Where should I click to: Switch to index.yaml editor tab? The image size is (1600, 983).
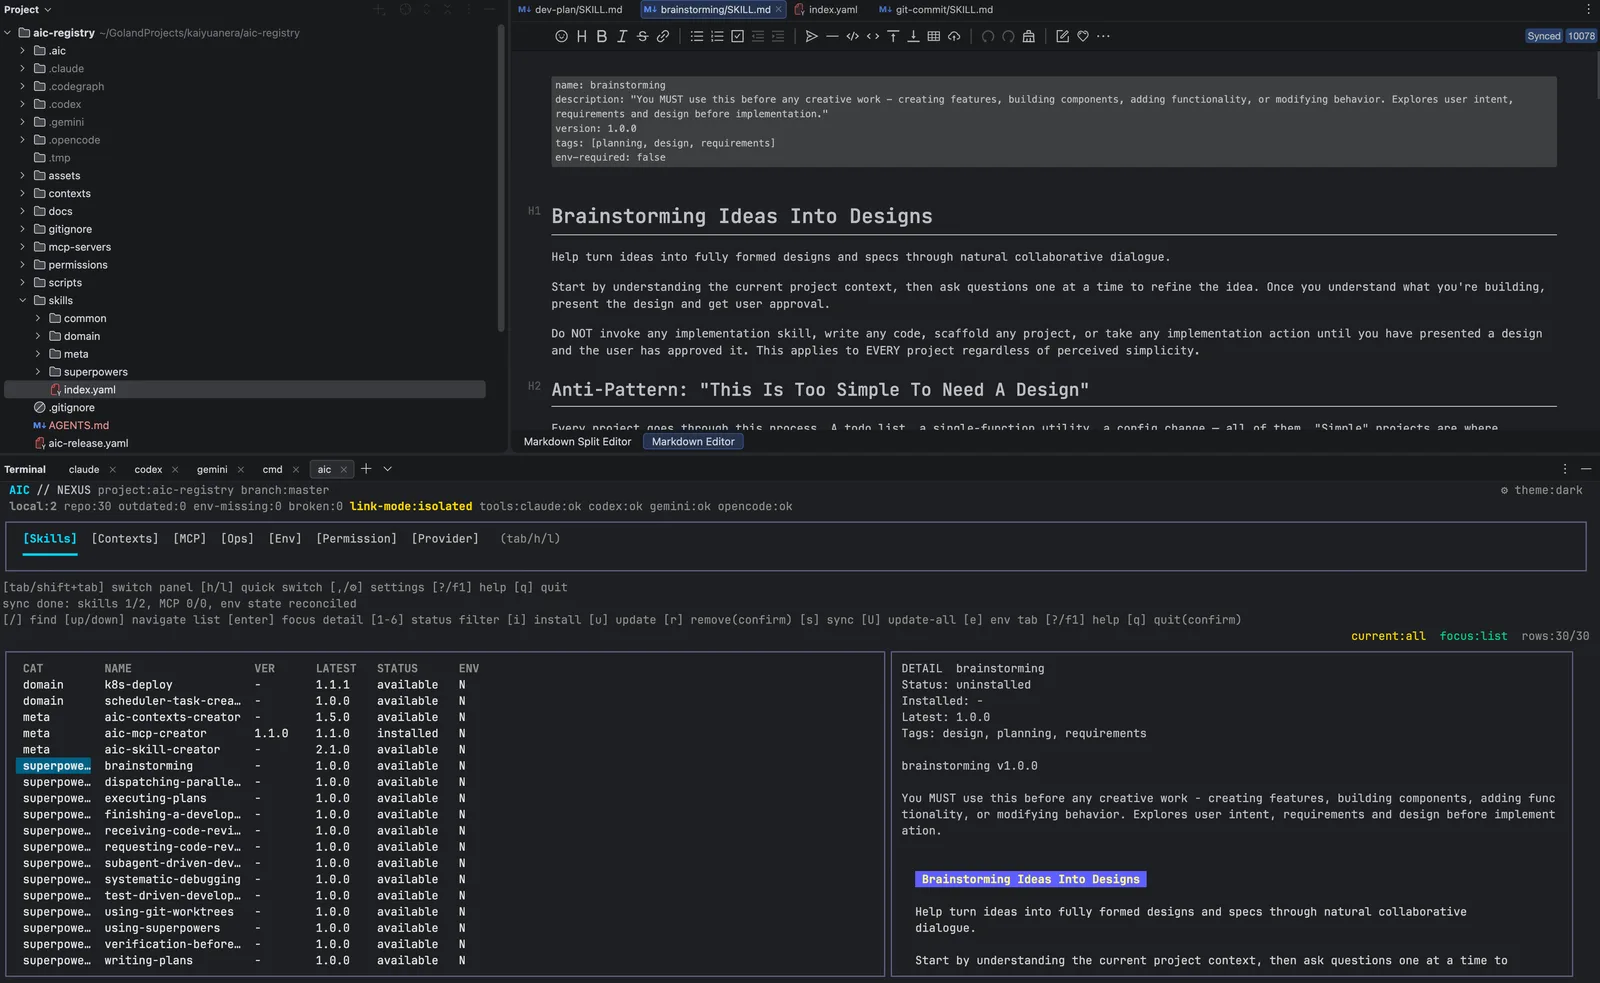point(826,9)
